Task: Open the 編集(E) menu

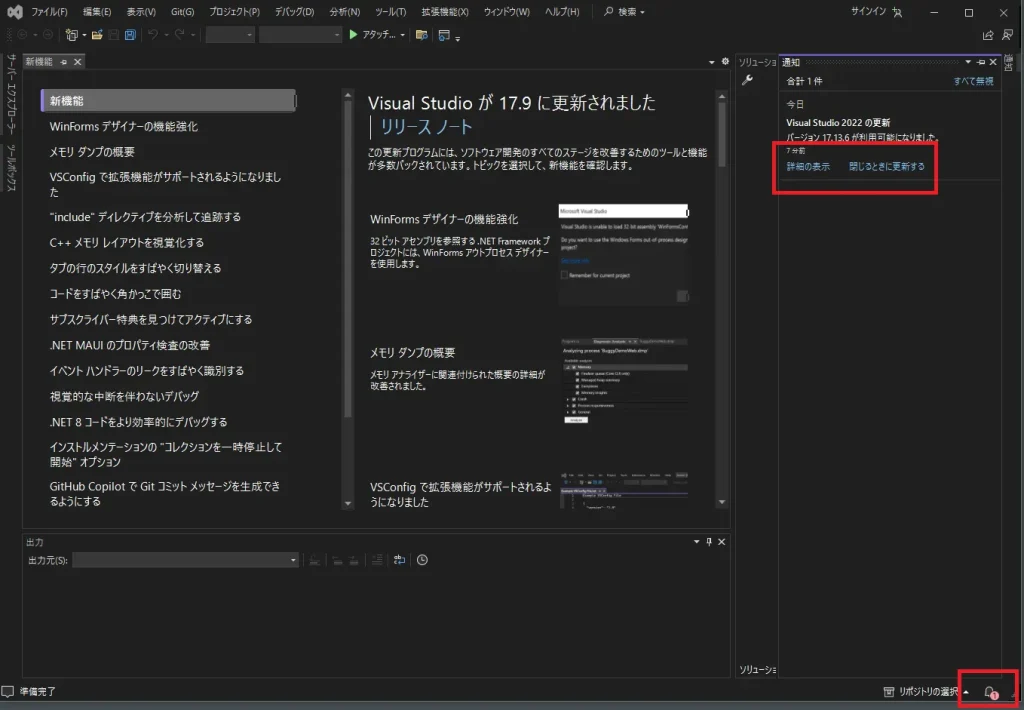Action: click(97, 12)
